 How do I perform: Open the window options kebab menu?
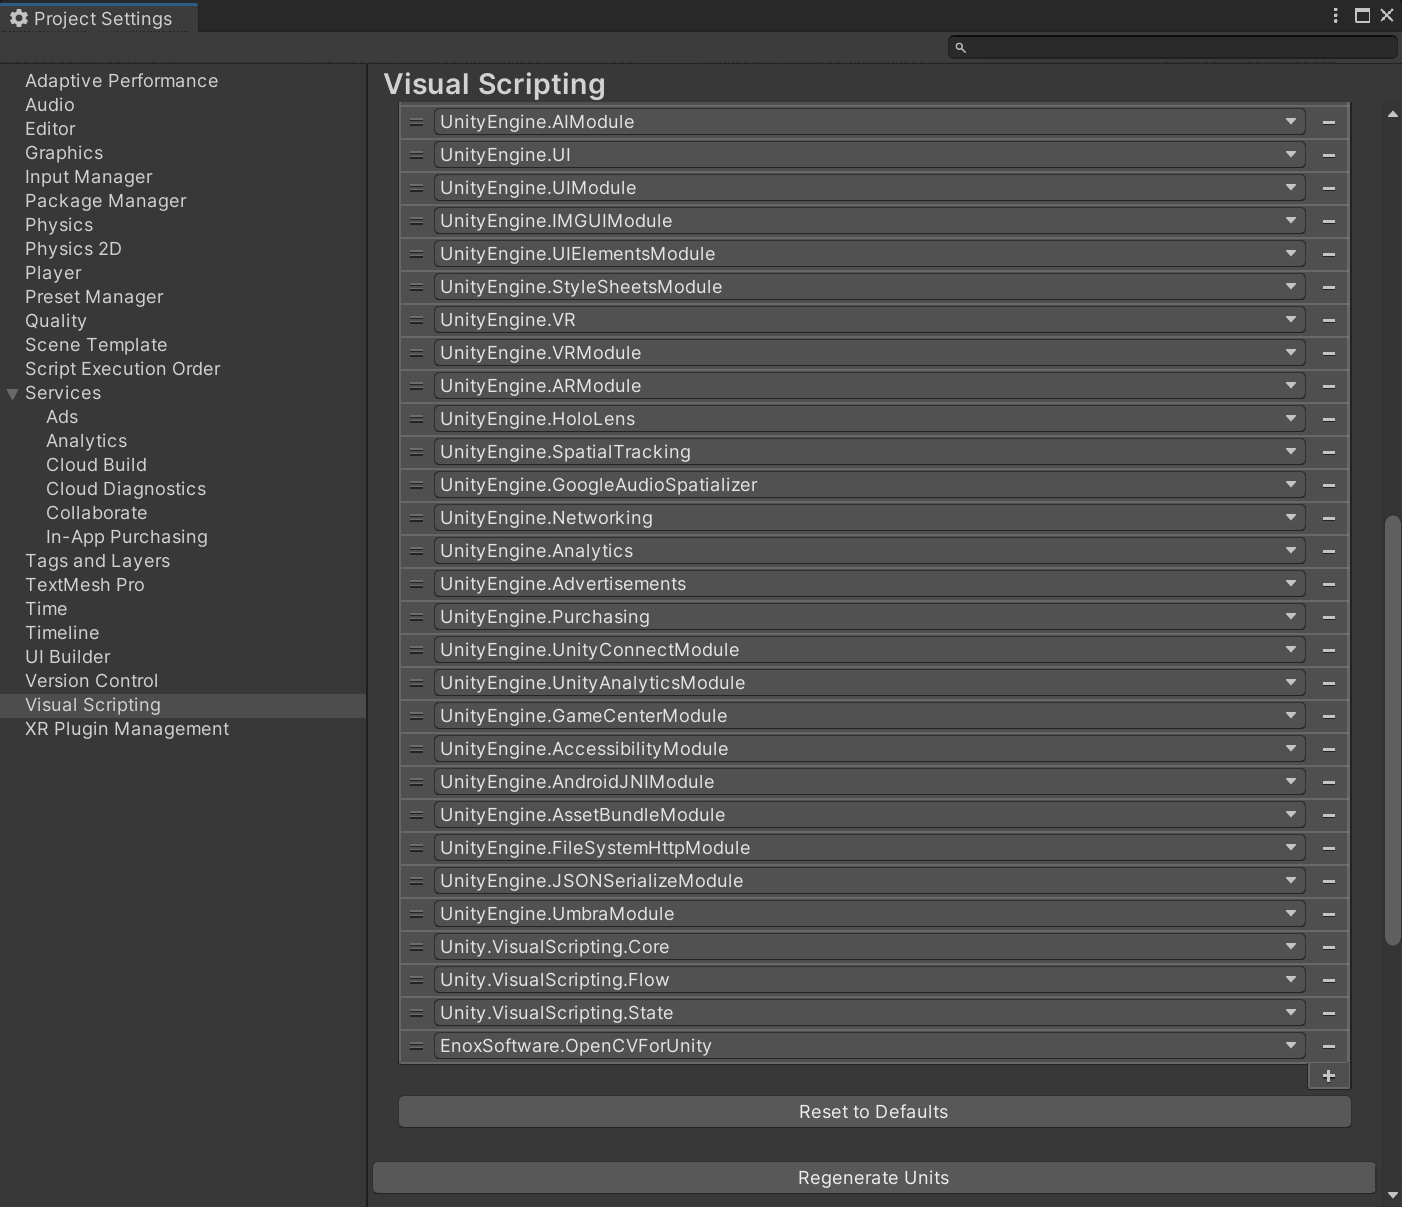1335,15
